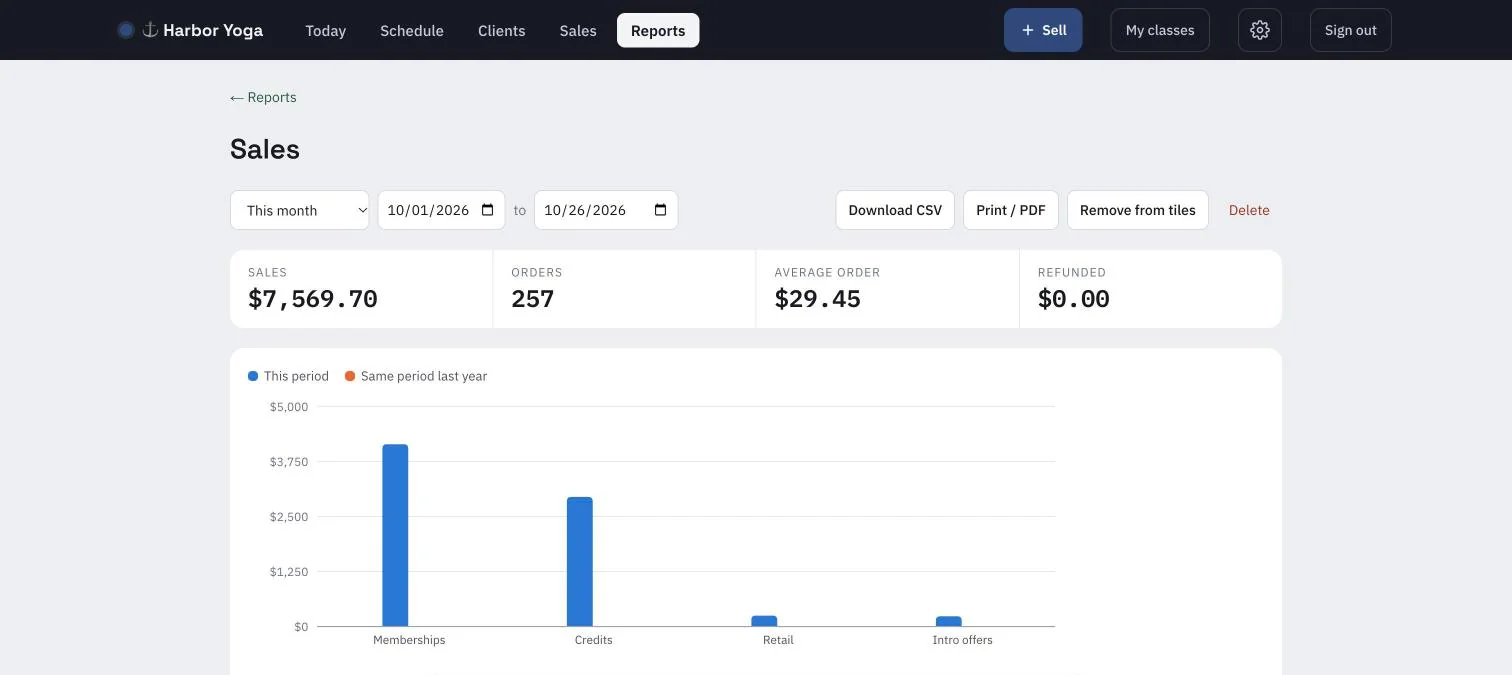Click the $2,500 y-axis label
Viewport: 1512px width, 675px height.
pyautogui.click(x=289, y=517)
